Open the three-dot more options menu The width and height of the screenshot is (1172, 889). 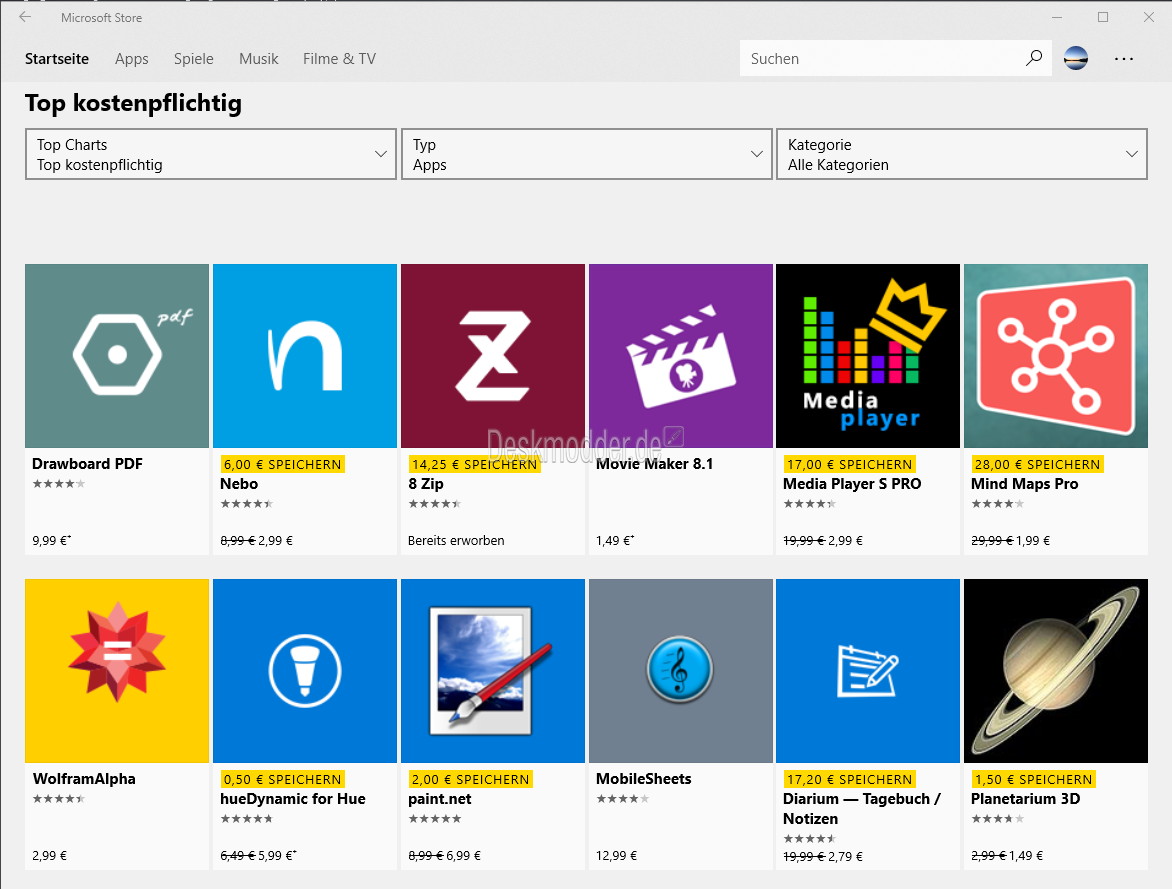(1123, 58)
